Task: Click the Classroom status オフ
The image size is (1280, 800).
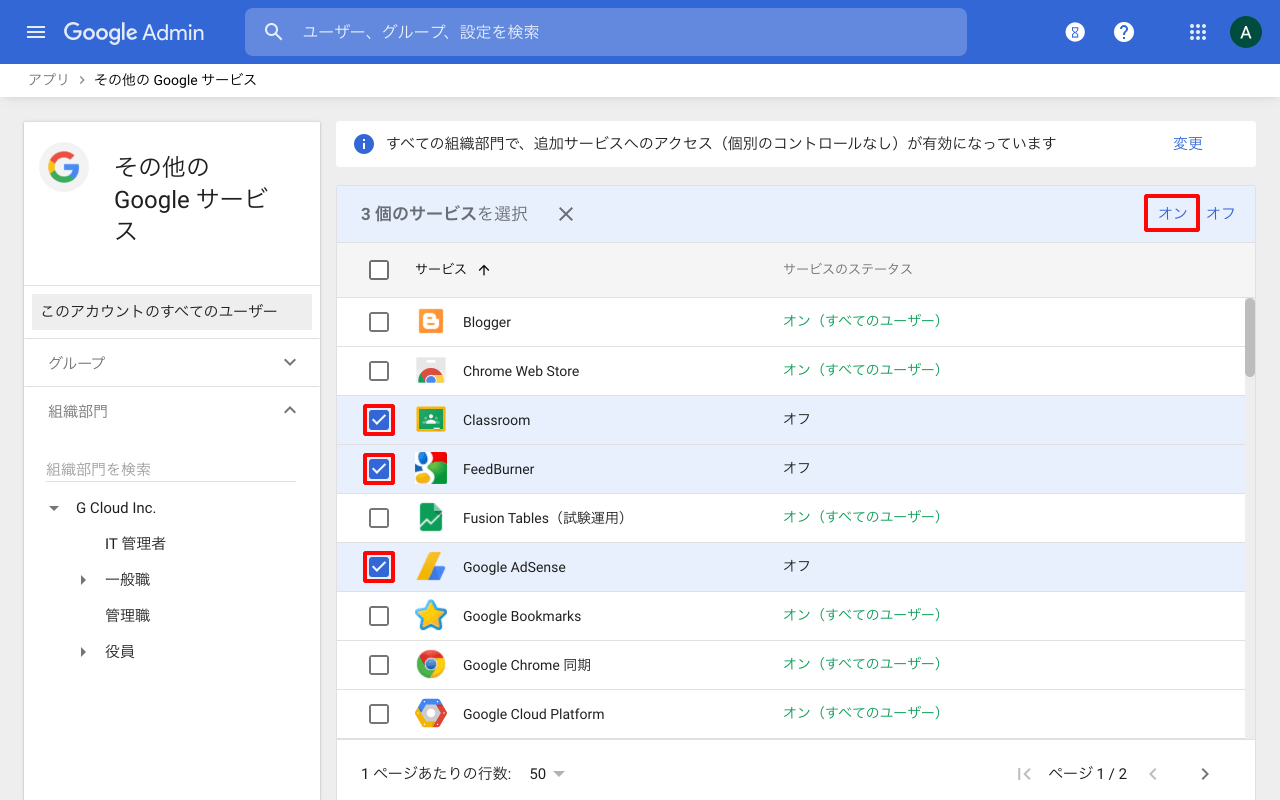Action: [797, 419]
